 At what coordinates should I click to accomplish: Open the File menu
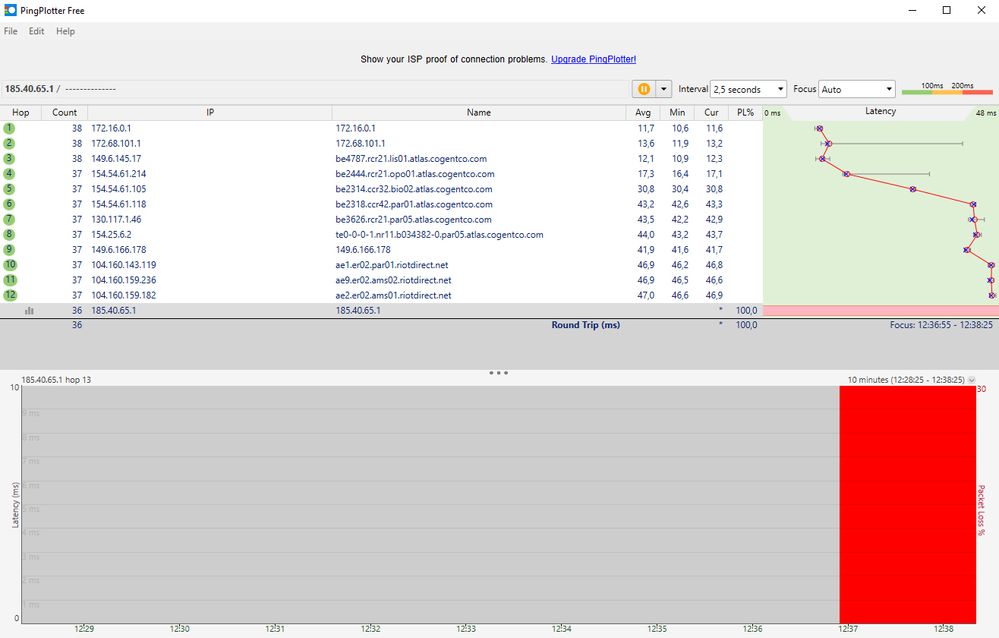(x=11, y=31)
